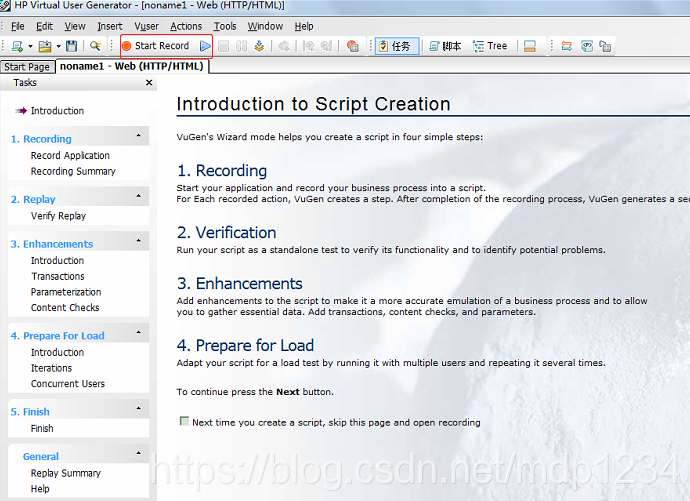Click the greyed icon right of Compile
Image resolution: width=690 pixels, height=501 pixels.
tap(284, 46)
